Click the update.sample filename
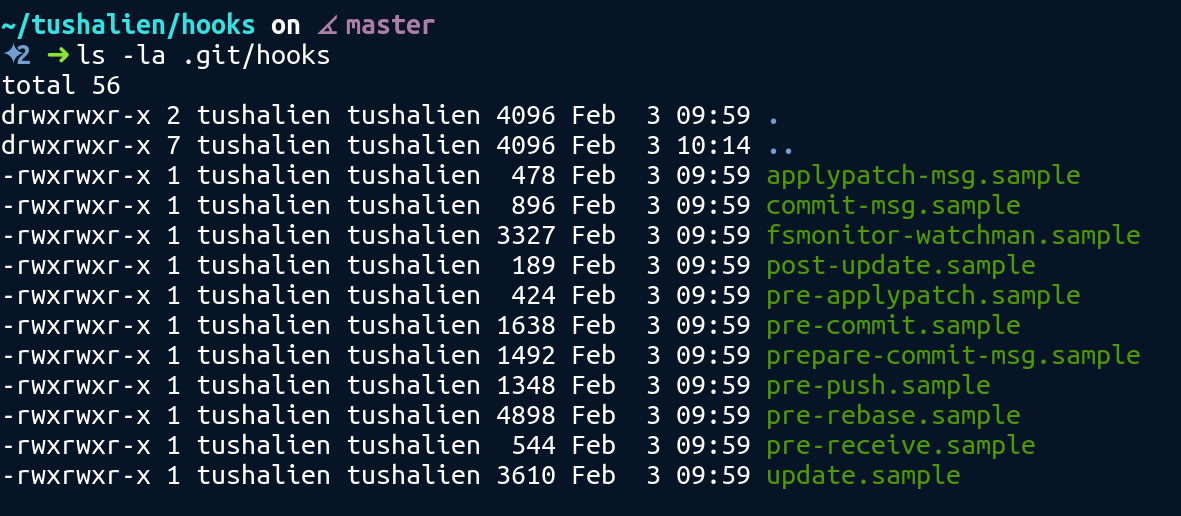The height and width of the screenshot is (516, 1181). point(863,476)
